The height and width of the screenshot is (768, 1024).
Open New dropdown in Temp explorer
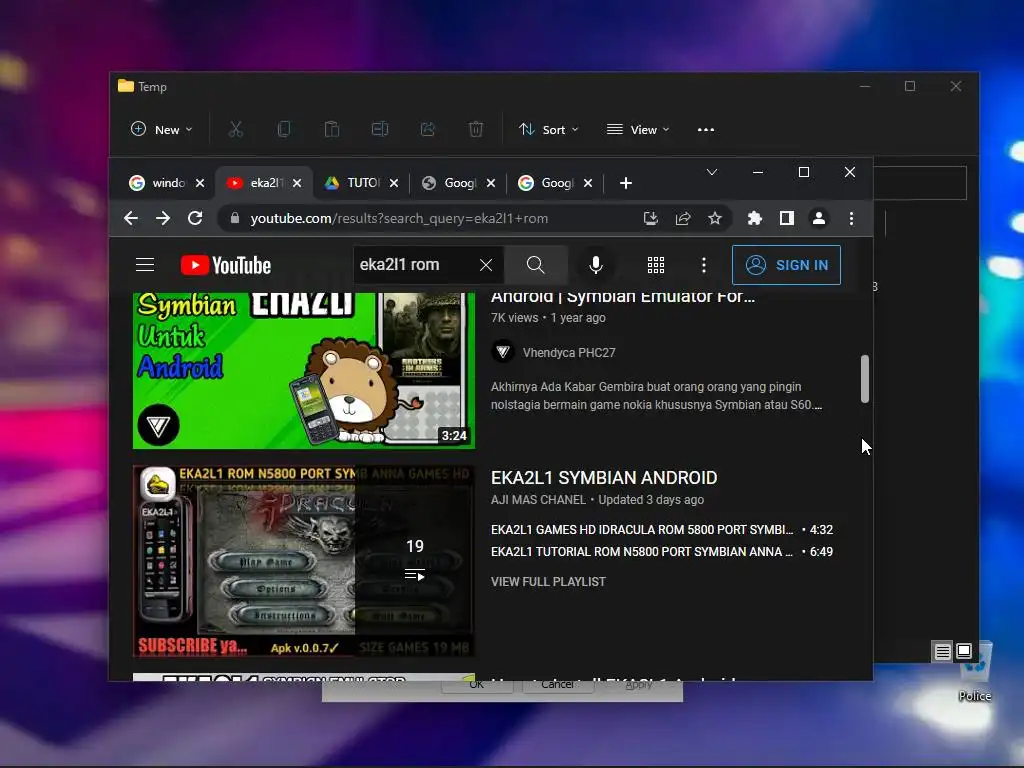pos(161,129)
